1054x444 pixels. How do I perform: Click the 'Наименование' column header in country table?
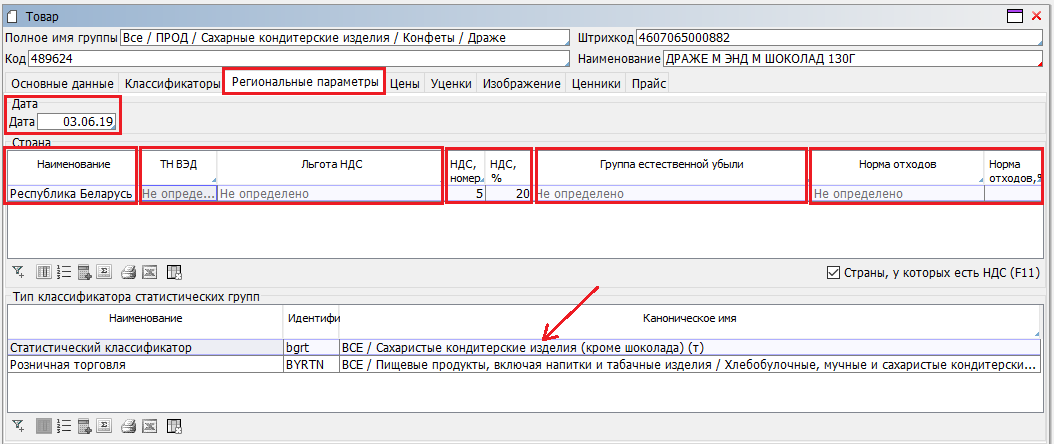[71, 164]
